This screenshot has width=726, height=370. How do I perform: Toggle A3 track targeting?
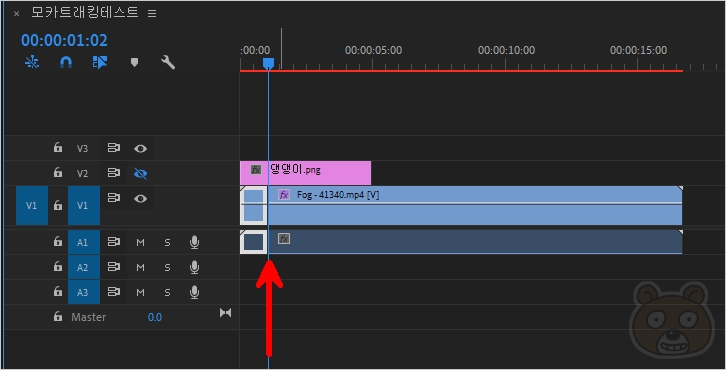84,292
